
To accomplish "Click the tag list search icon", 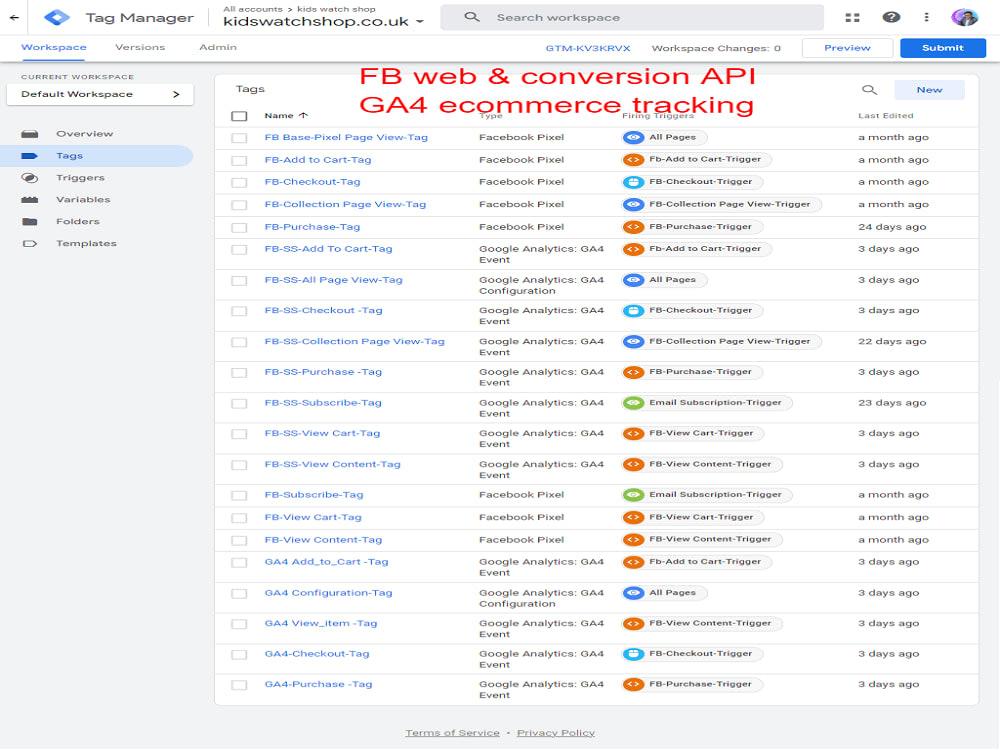I will pos(869,89).
